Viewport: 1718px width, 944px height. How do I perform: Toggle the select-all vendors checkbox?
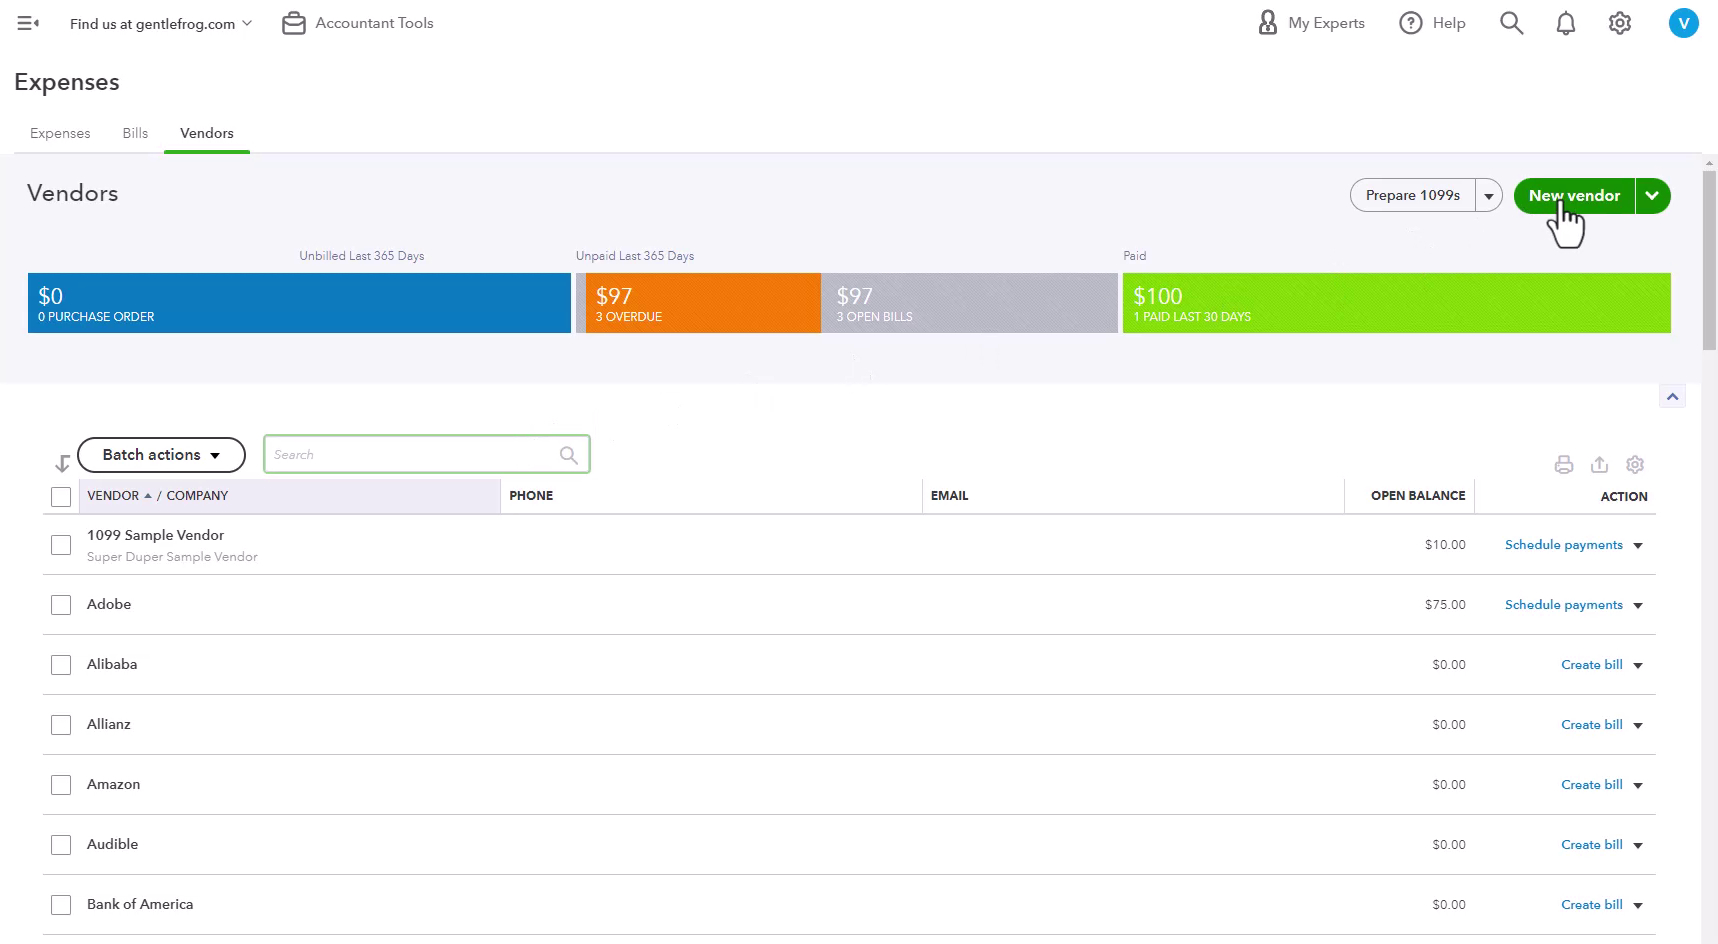click(x=61, y=497)
